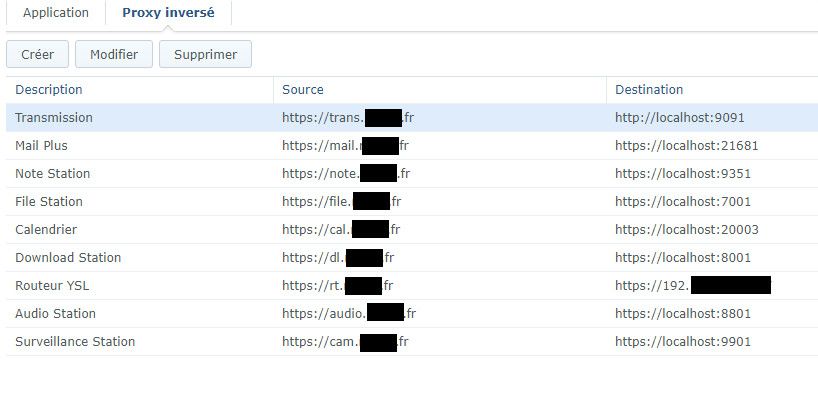Select the File Station rule row
The height and width of the screenshot is (395, 818).
[412, 201]
